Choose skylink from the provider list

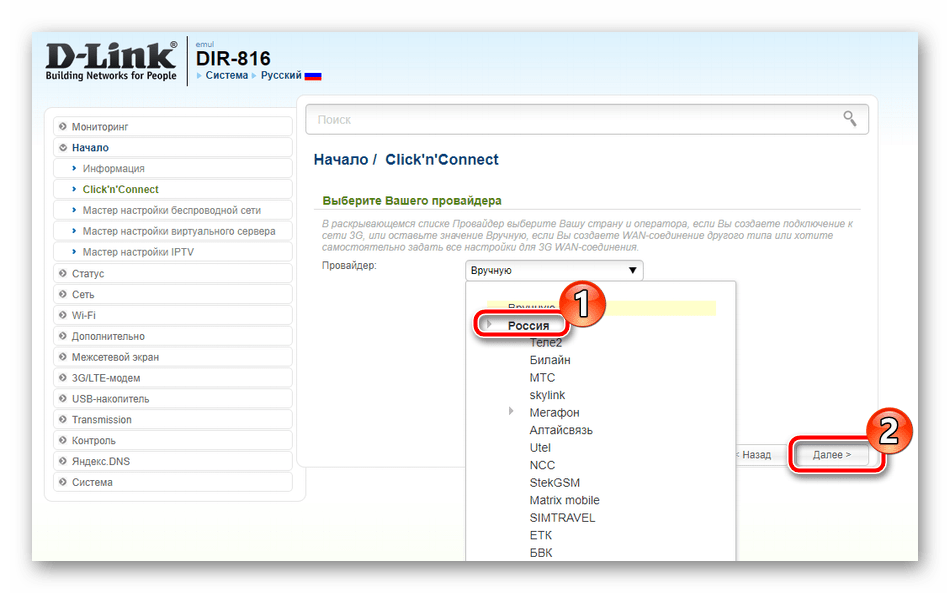coord(546,395)
